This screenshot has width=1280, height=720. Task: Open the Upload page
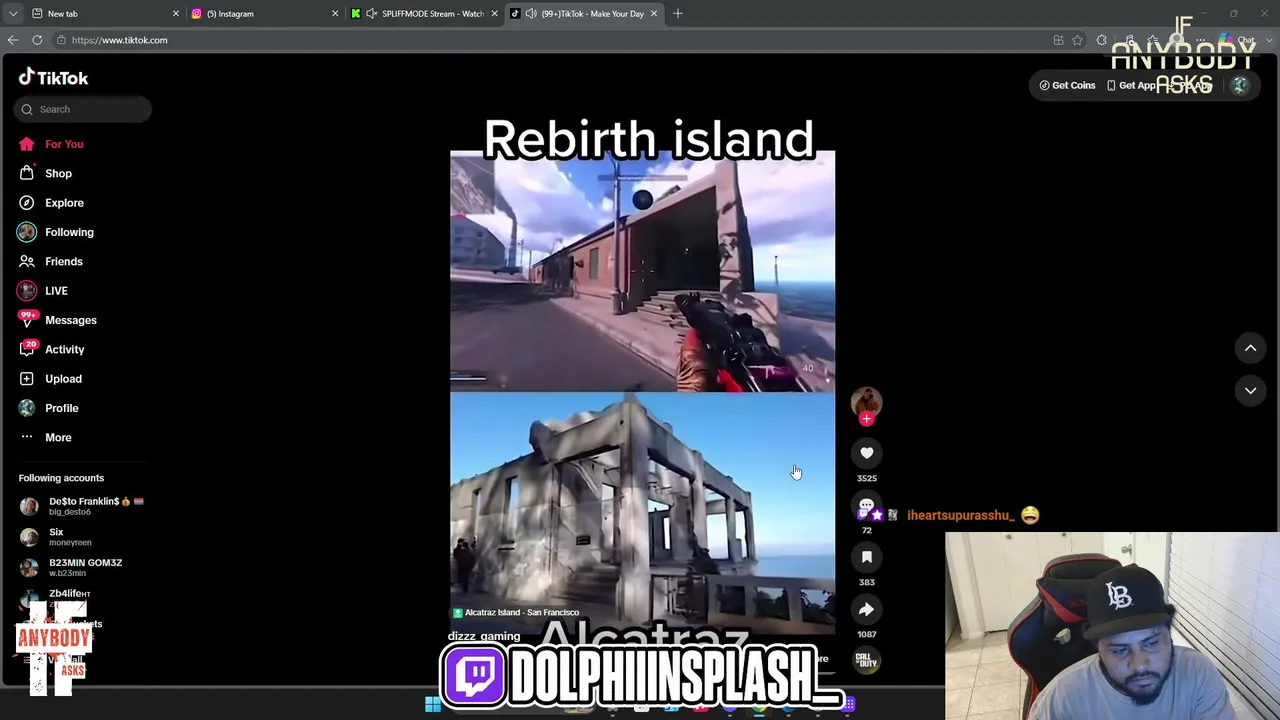point(63,379)
